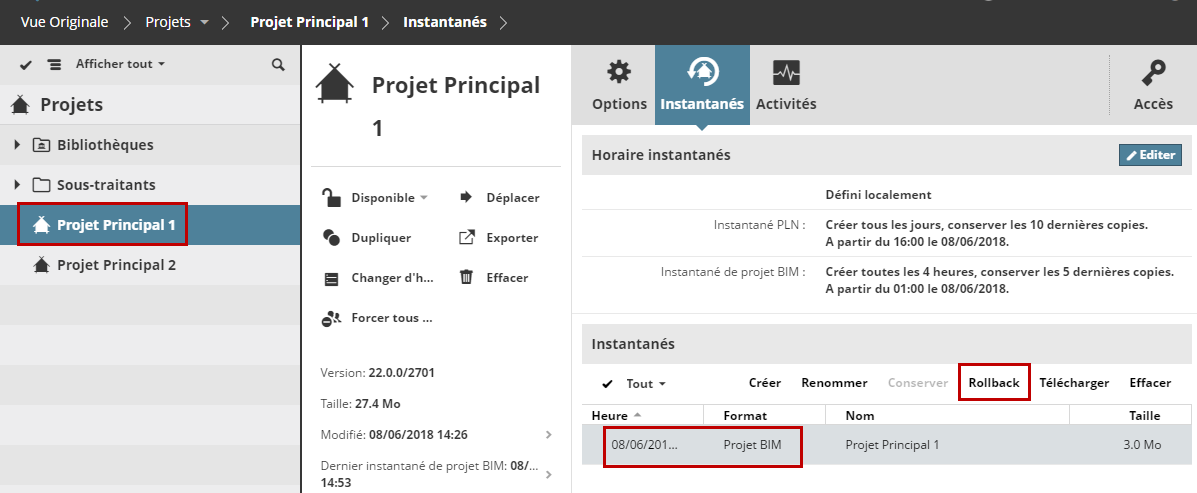Click the Changer d'hôte server icon
The width and height of the screenshot is (1197, 493).
point(332,278)
